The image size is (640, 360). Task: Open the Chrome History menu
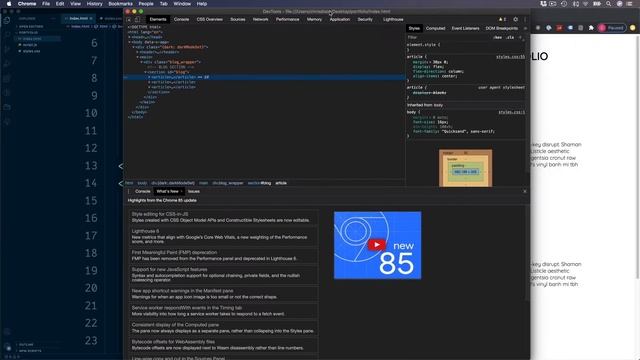point(94,4)
